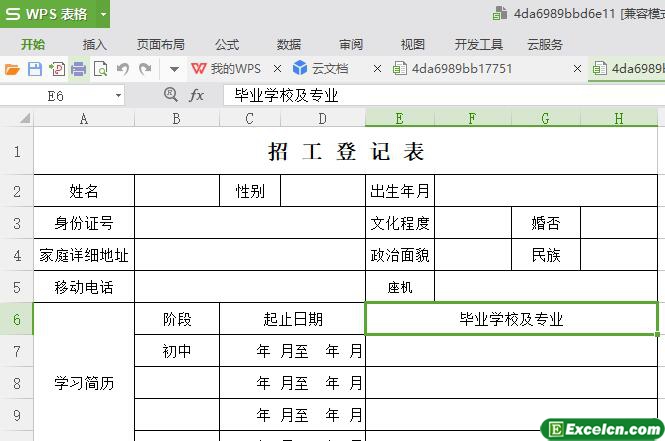
Task: Click the Select All corner triangle
Action: 25,118
